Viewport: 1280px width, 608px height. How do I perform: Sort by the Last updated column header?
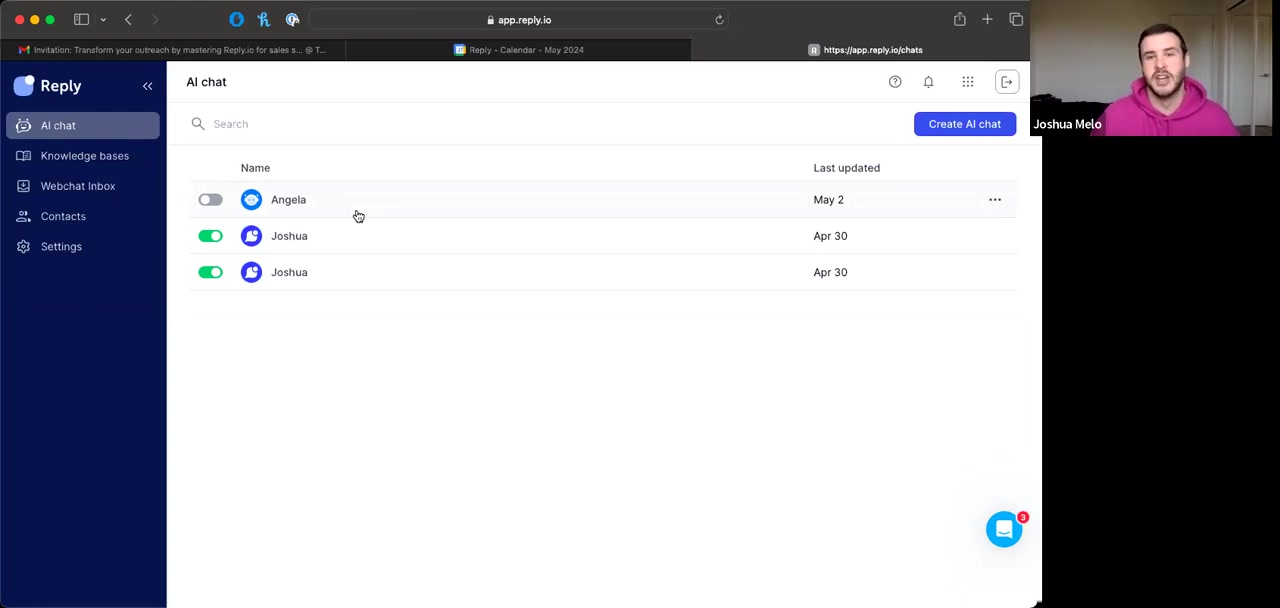coord(846,168)
